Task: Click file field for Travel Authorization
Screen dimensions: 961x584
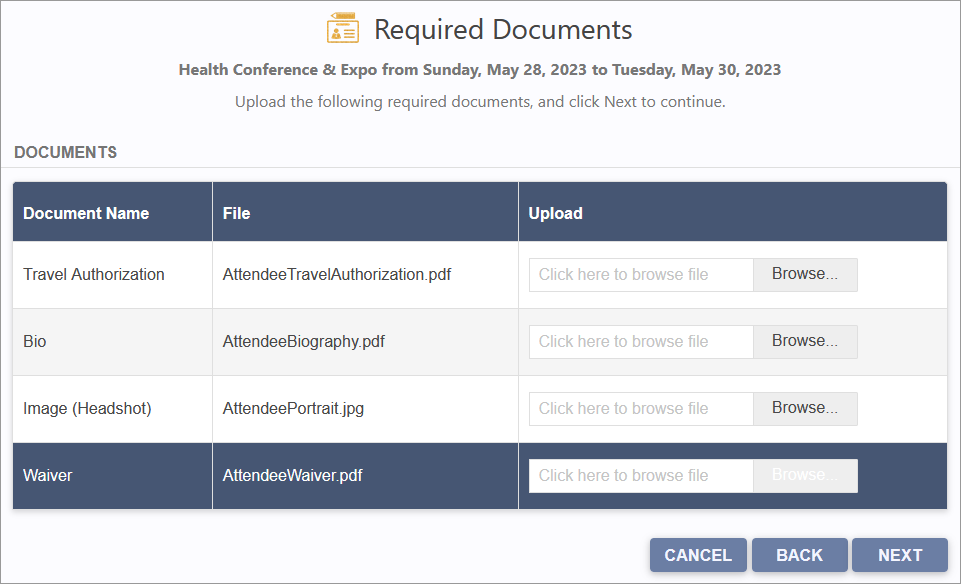Action: click(x=641, y=274)
